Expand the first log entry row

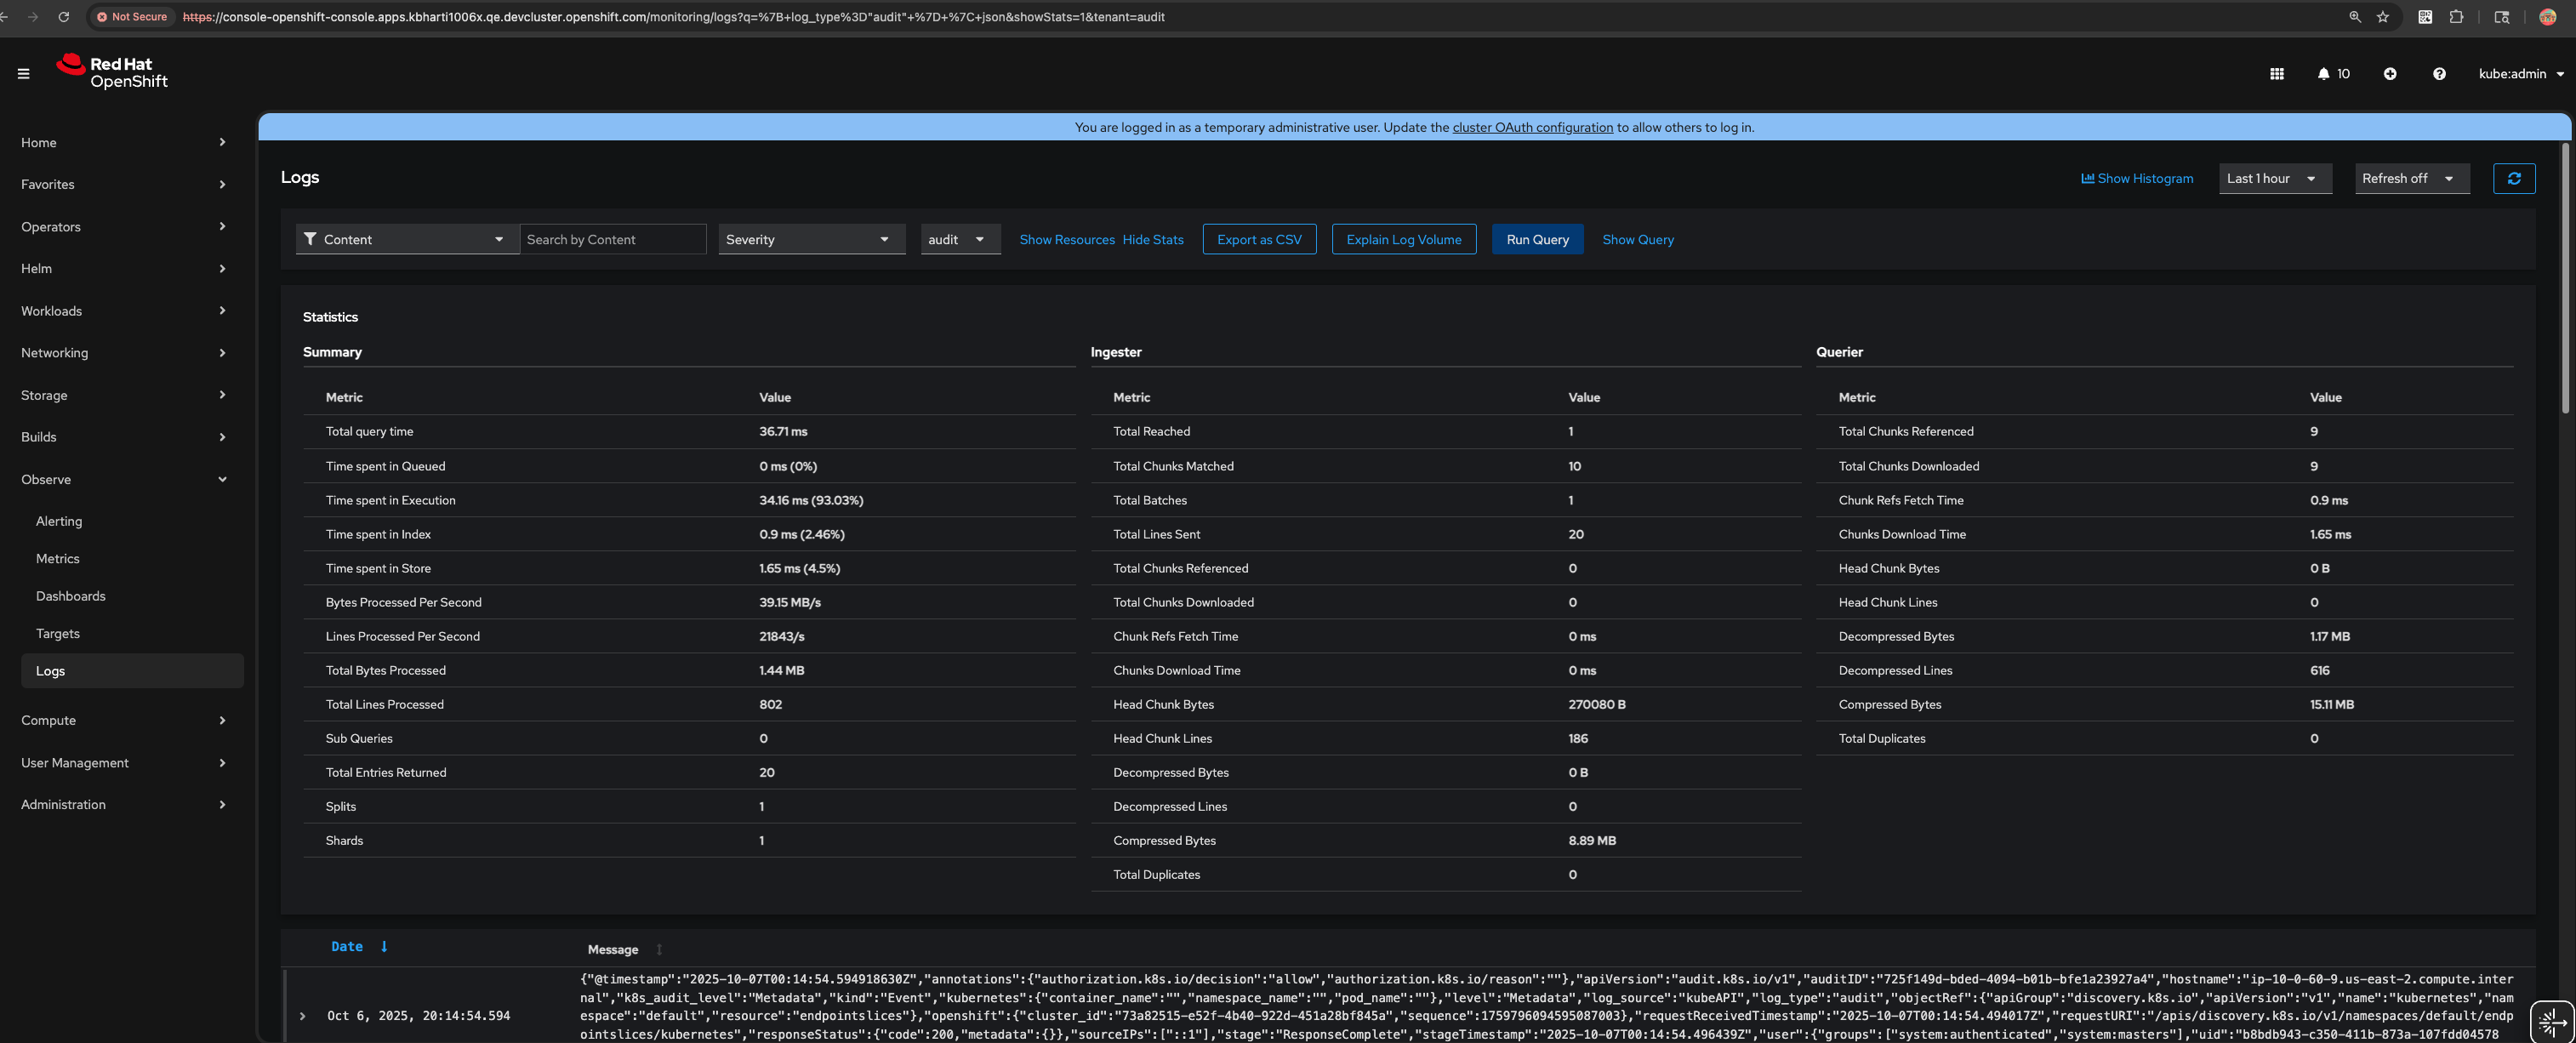(303, 1015)
